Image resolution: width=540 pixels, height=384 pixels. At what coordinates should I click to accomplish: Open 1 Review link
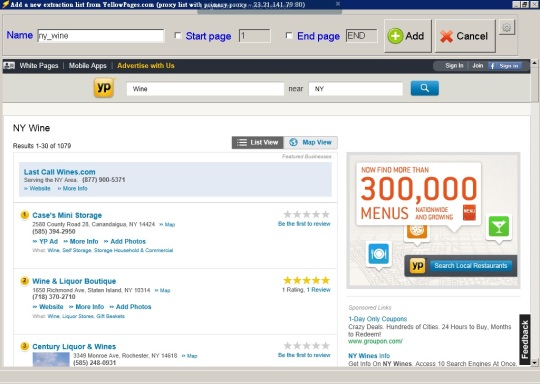[x=319, y=290]
